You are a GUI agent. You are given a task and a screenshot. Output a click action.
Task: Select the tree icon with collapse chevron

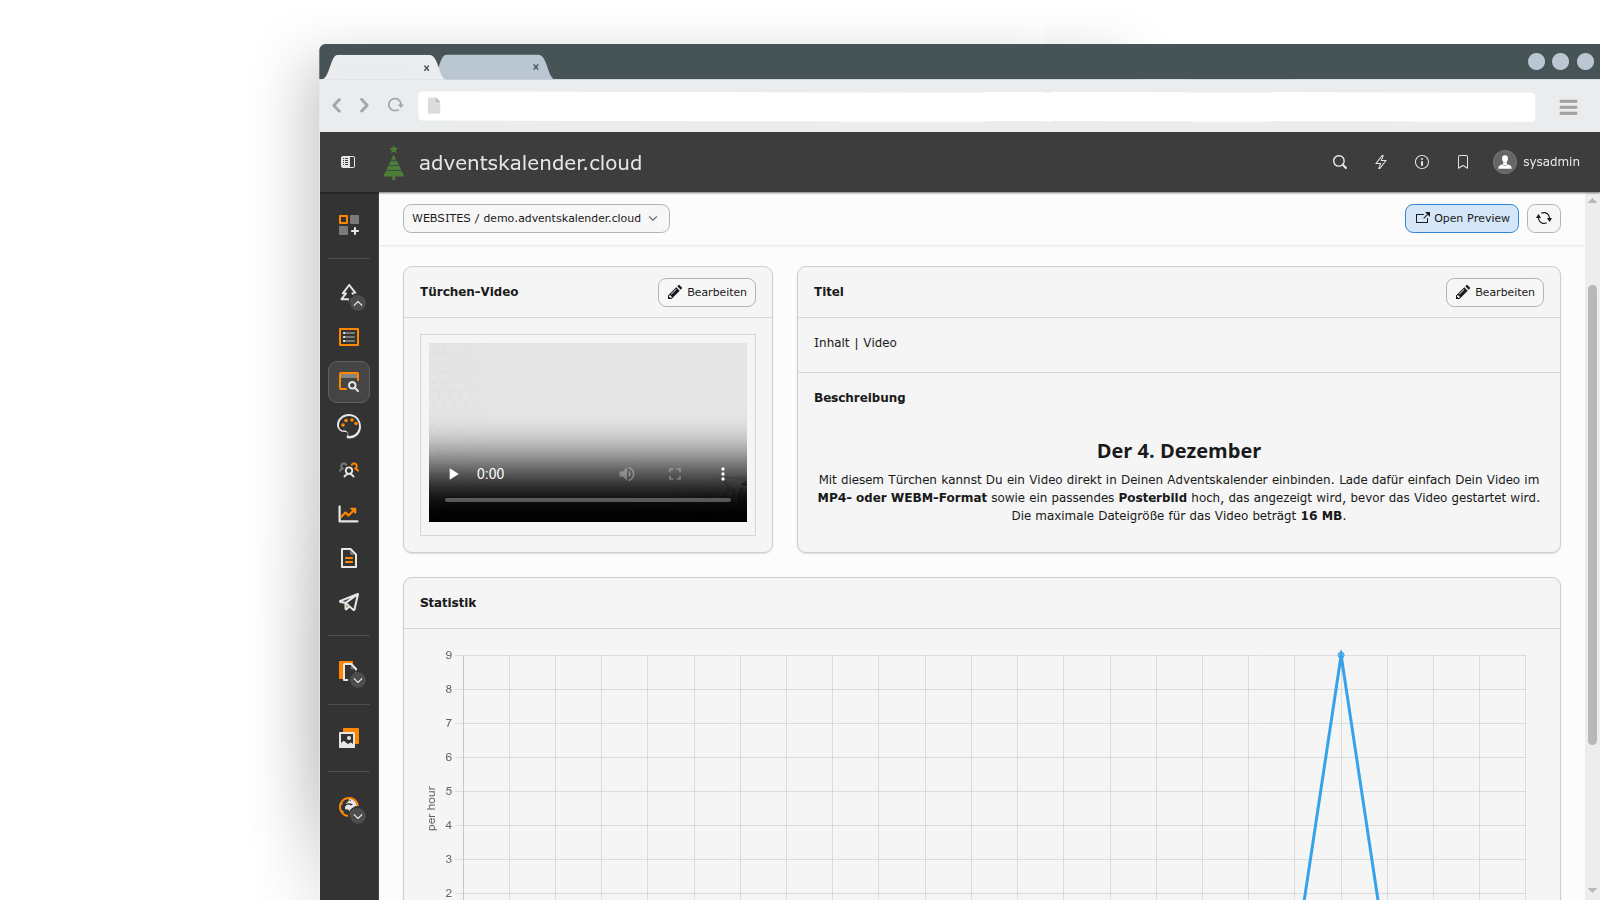click(x=349, y=294)
